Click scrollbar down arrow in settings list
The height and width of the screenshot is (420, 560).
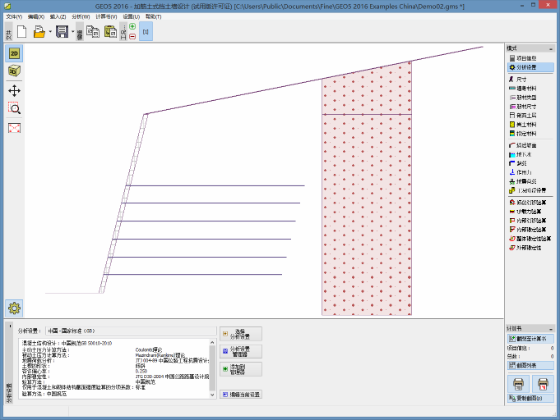(212, 395)
